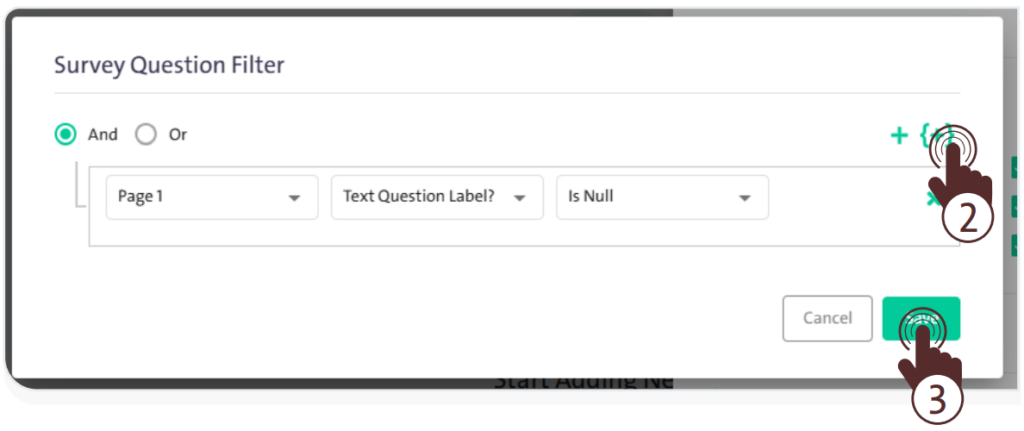The height and width of the screenshot is (431, 1024).
Task: Select the Or radio button
Action: (x=146, y=134)
